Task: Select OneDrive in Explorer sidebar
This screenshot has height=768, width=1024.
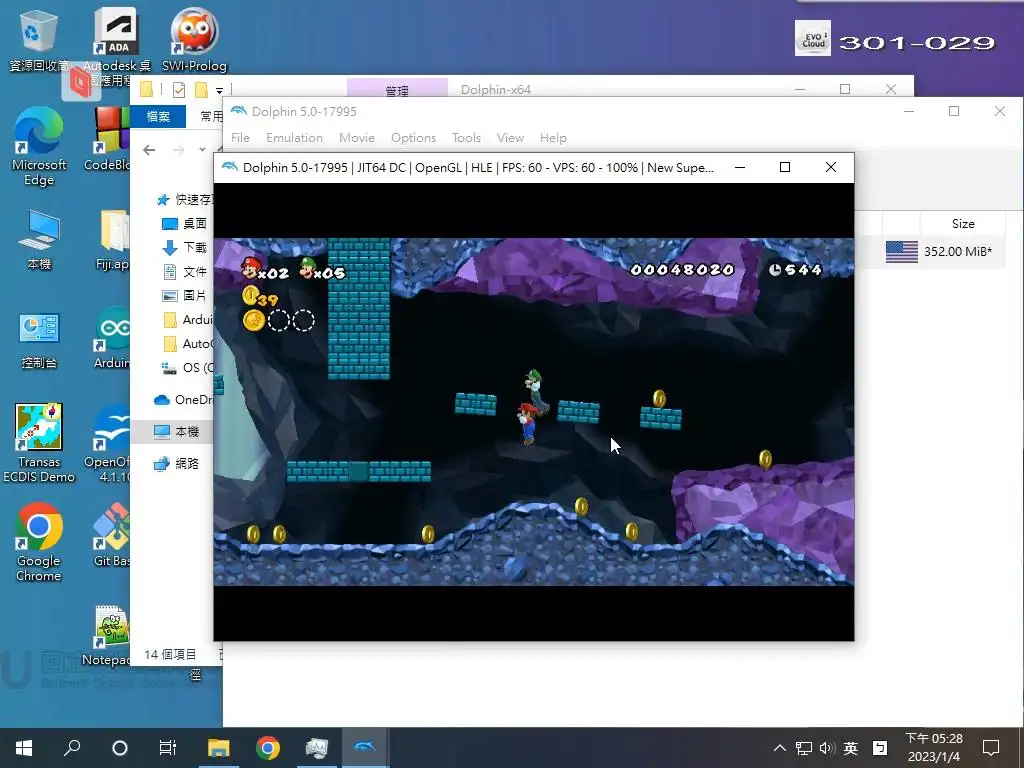Action: [x=183, y=400]
